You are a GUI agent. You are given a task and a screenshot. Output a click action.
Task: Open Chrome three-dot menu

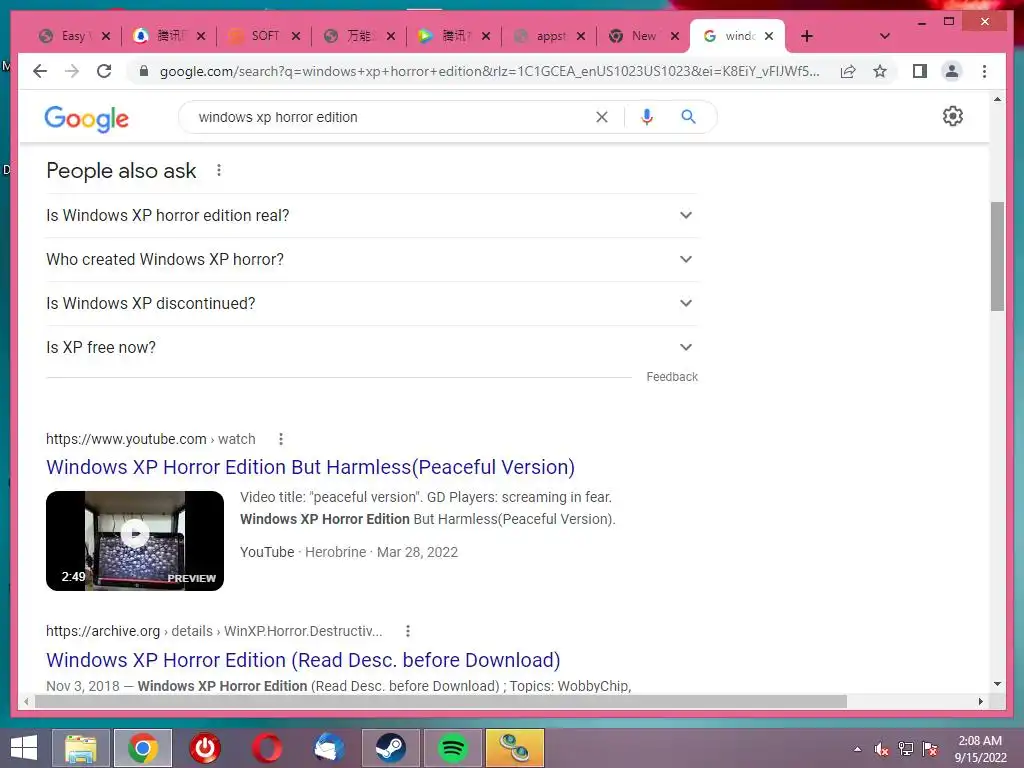[984, 71]
